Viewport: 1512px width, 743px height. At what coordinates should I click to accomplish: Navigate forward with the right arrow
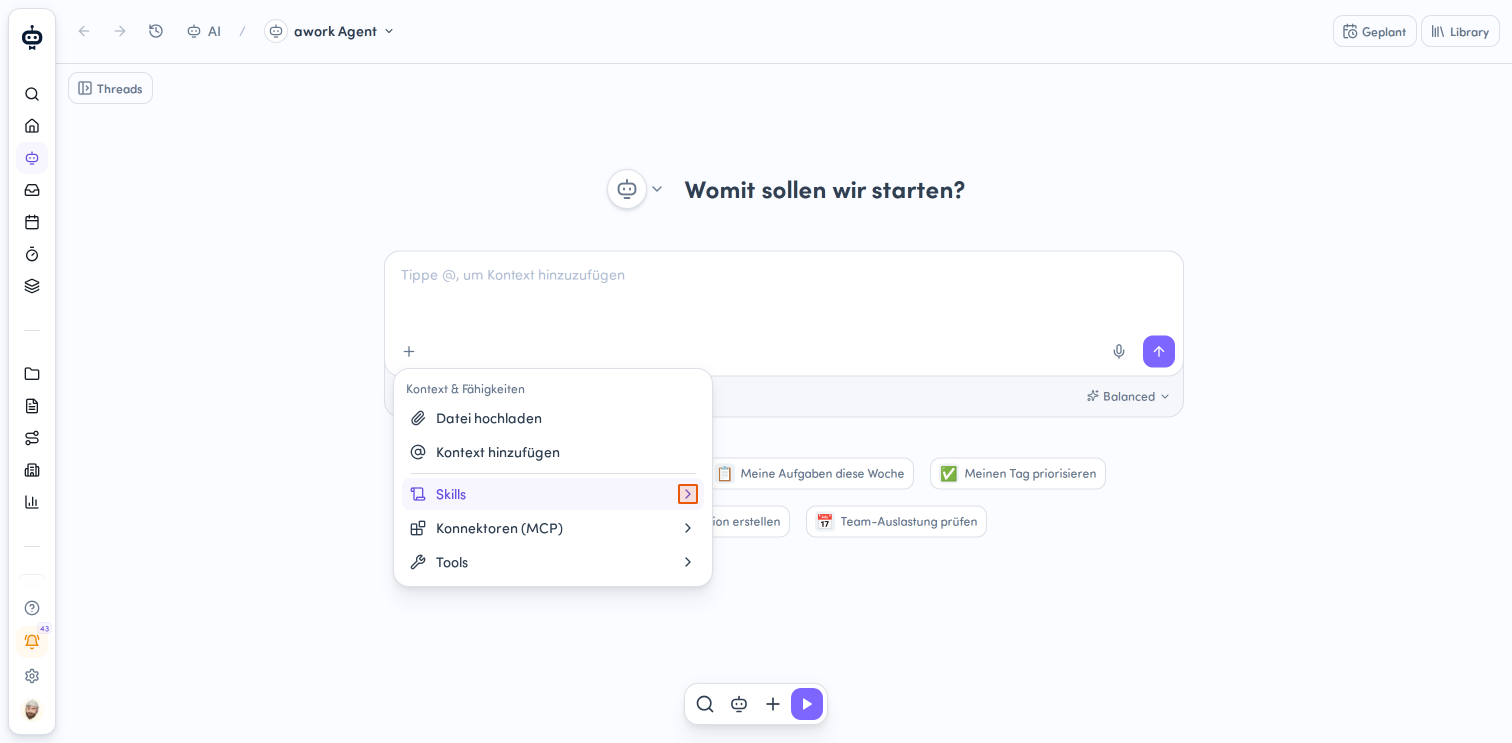120,31
